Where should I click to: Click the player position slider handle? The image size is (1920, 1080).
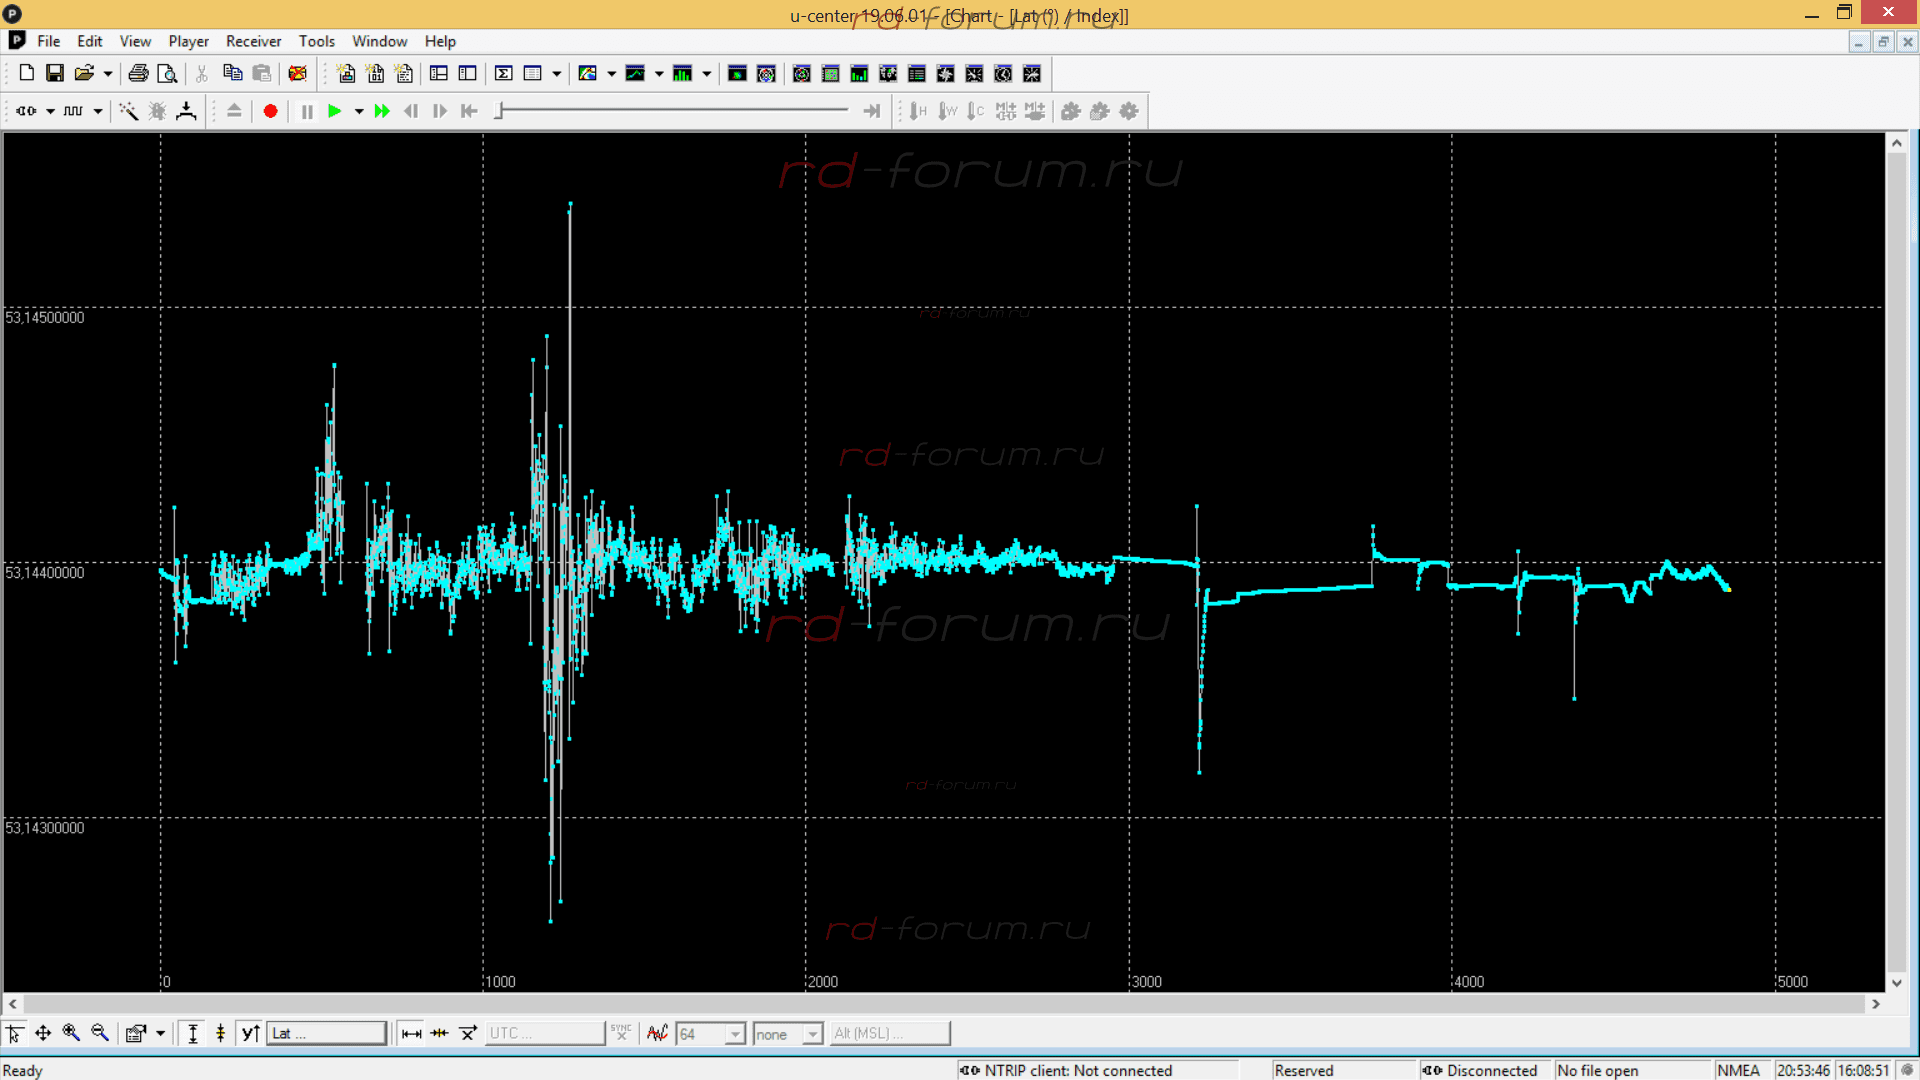click(499, 110)
